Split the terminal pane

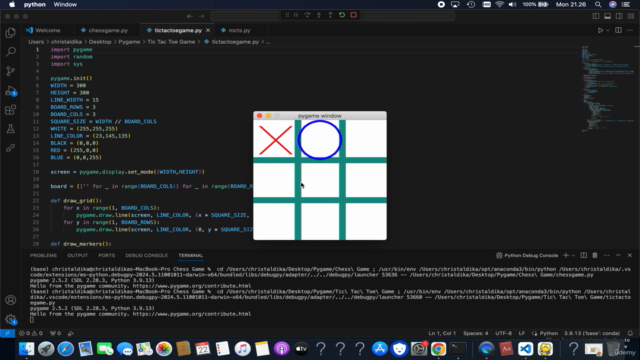coord(584,256)
